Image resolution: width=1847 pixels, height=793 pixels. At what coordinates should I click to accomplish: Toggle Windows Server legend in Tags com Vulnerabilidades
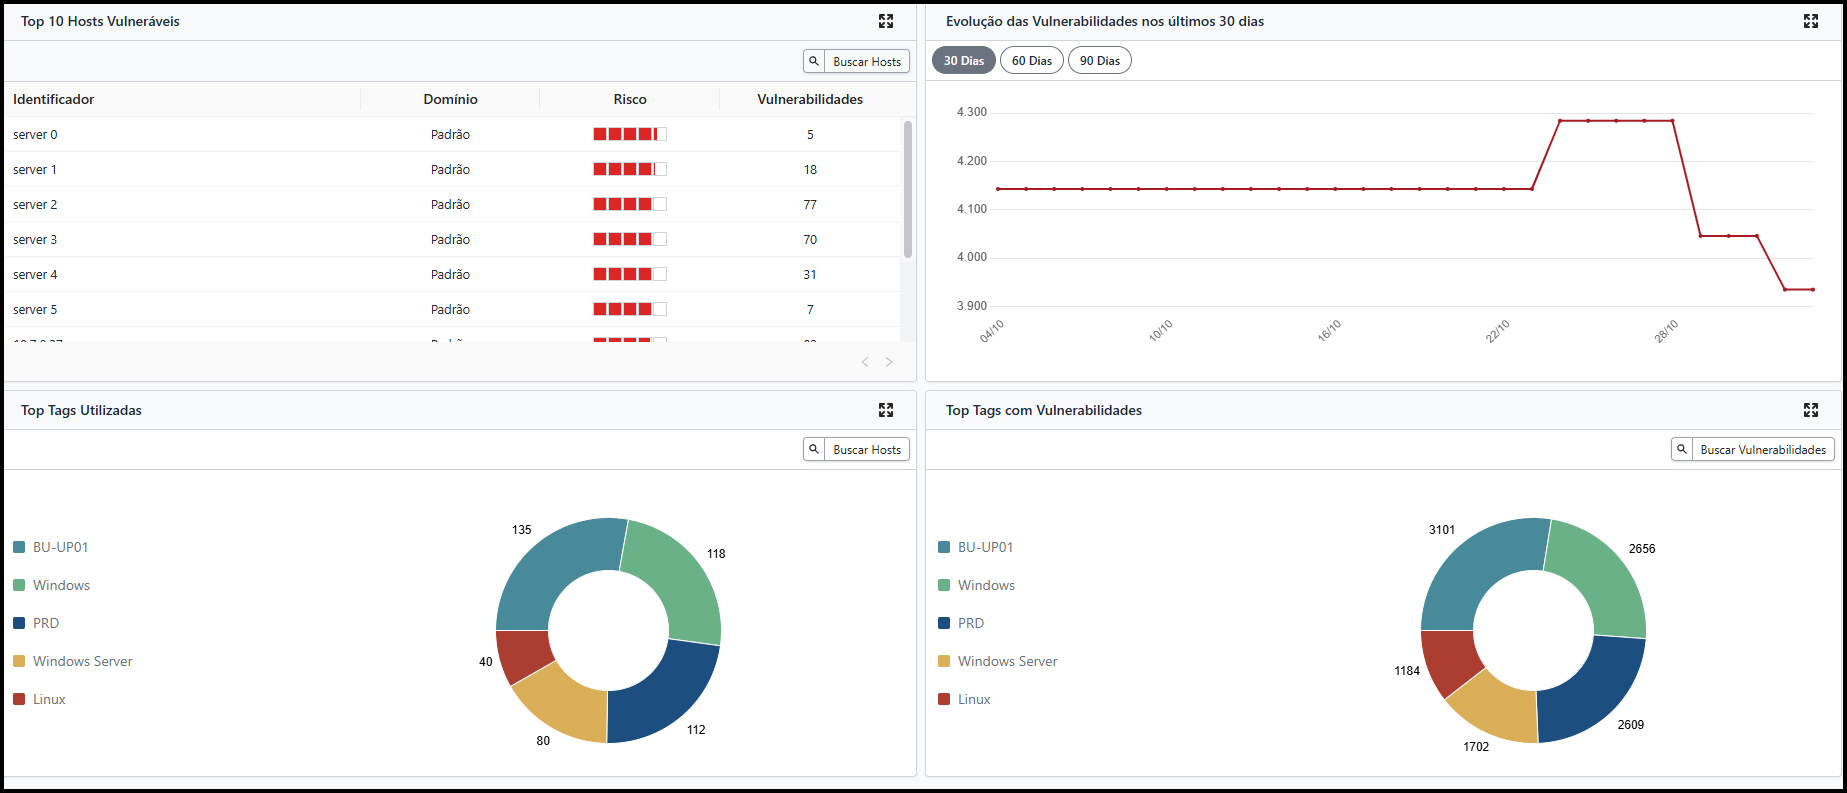(1006, 661)
